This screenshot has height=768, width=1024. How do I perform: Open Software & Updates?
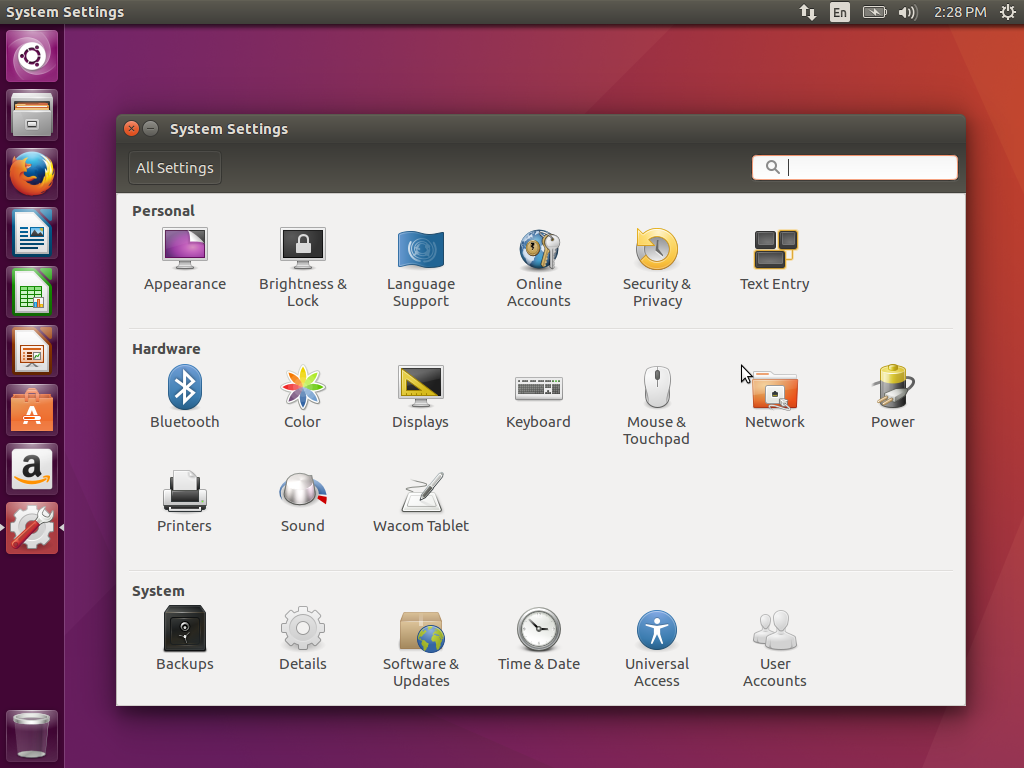coord(421,647)
